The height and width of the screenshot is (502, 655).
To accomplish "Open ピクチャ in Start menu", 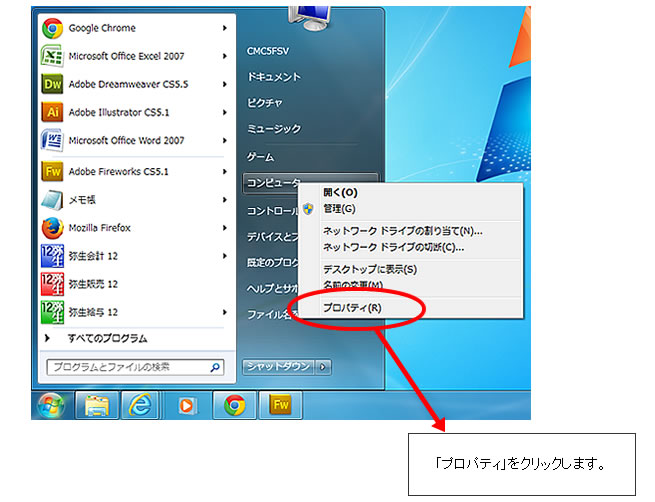I will (265, 103).
